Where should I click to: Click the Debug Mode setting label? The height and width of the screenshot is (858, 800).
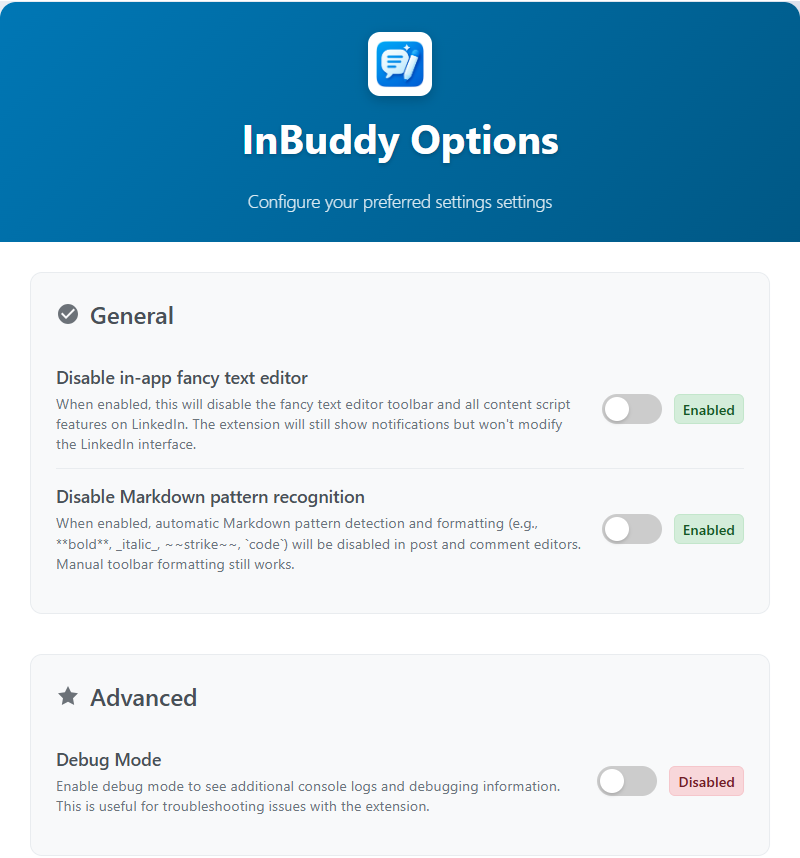(109, 759)
